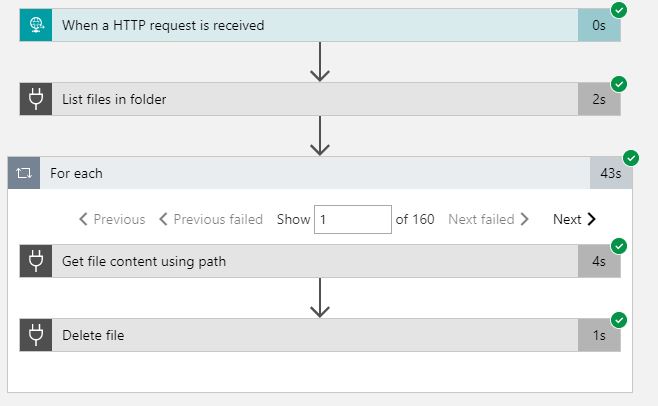Click the For each loop icon

click(x=24, y=173)
